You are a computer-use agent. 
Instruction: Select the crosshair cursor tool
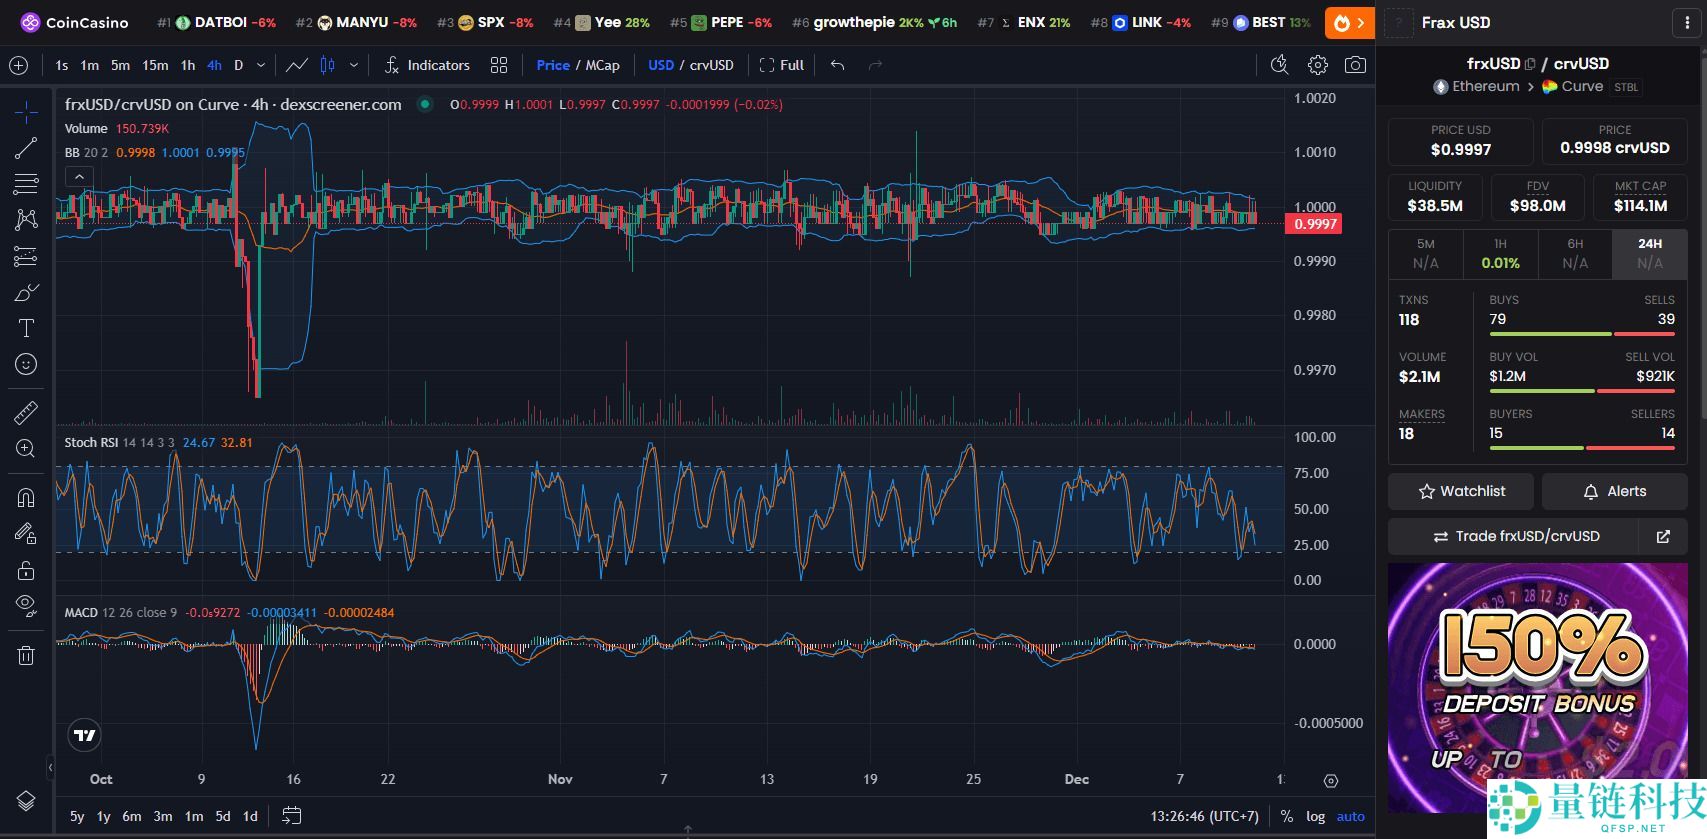26,112
